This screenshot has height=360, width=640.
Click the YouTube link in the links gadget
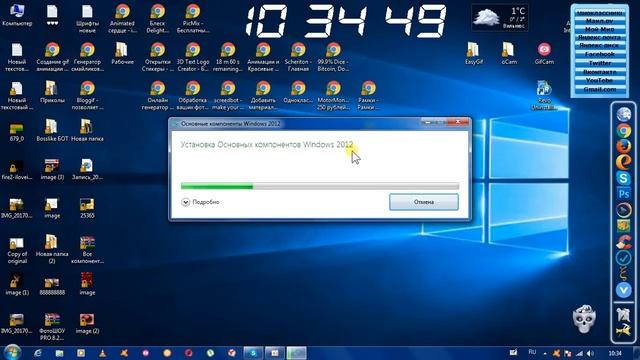click(x=600, y=80)
